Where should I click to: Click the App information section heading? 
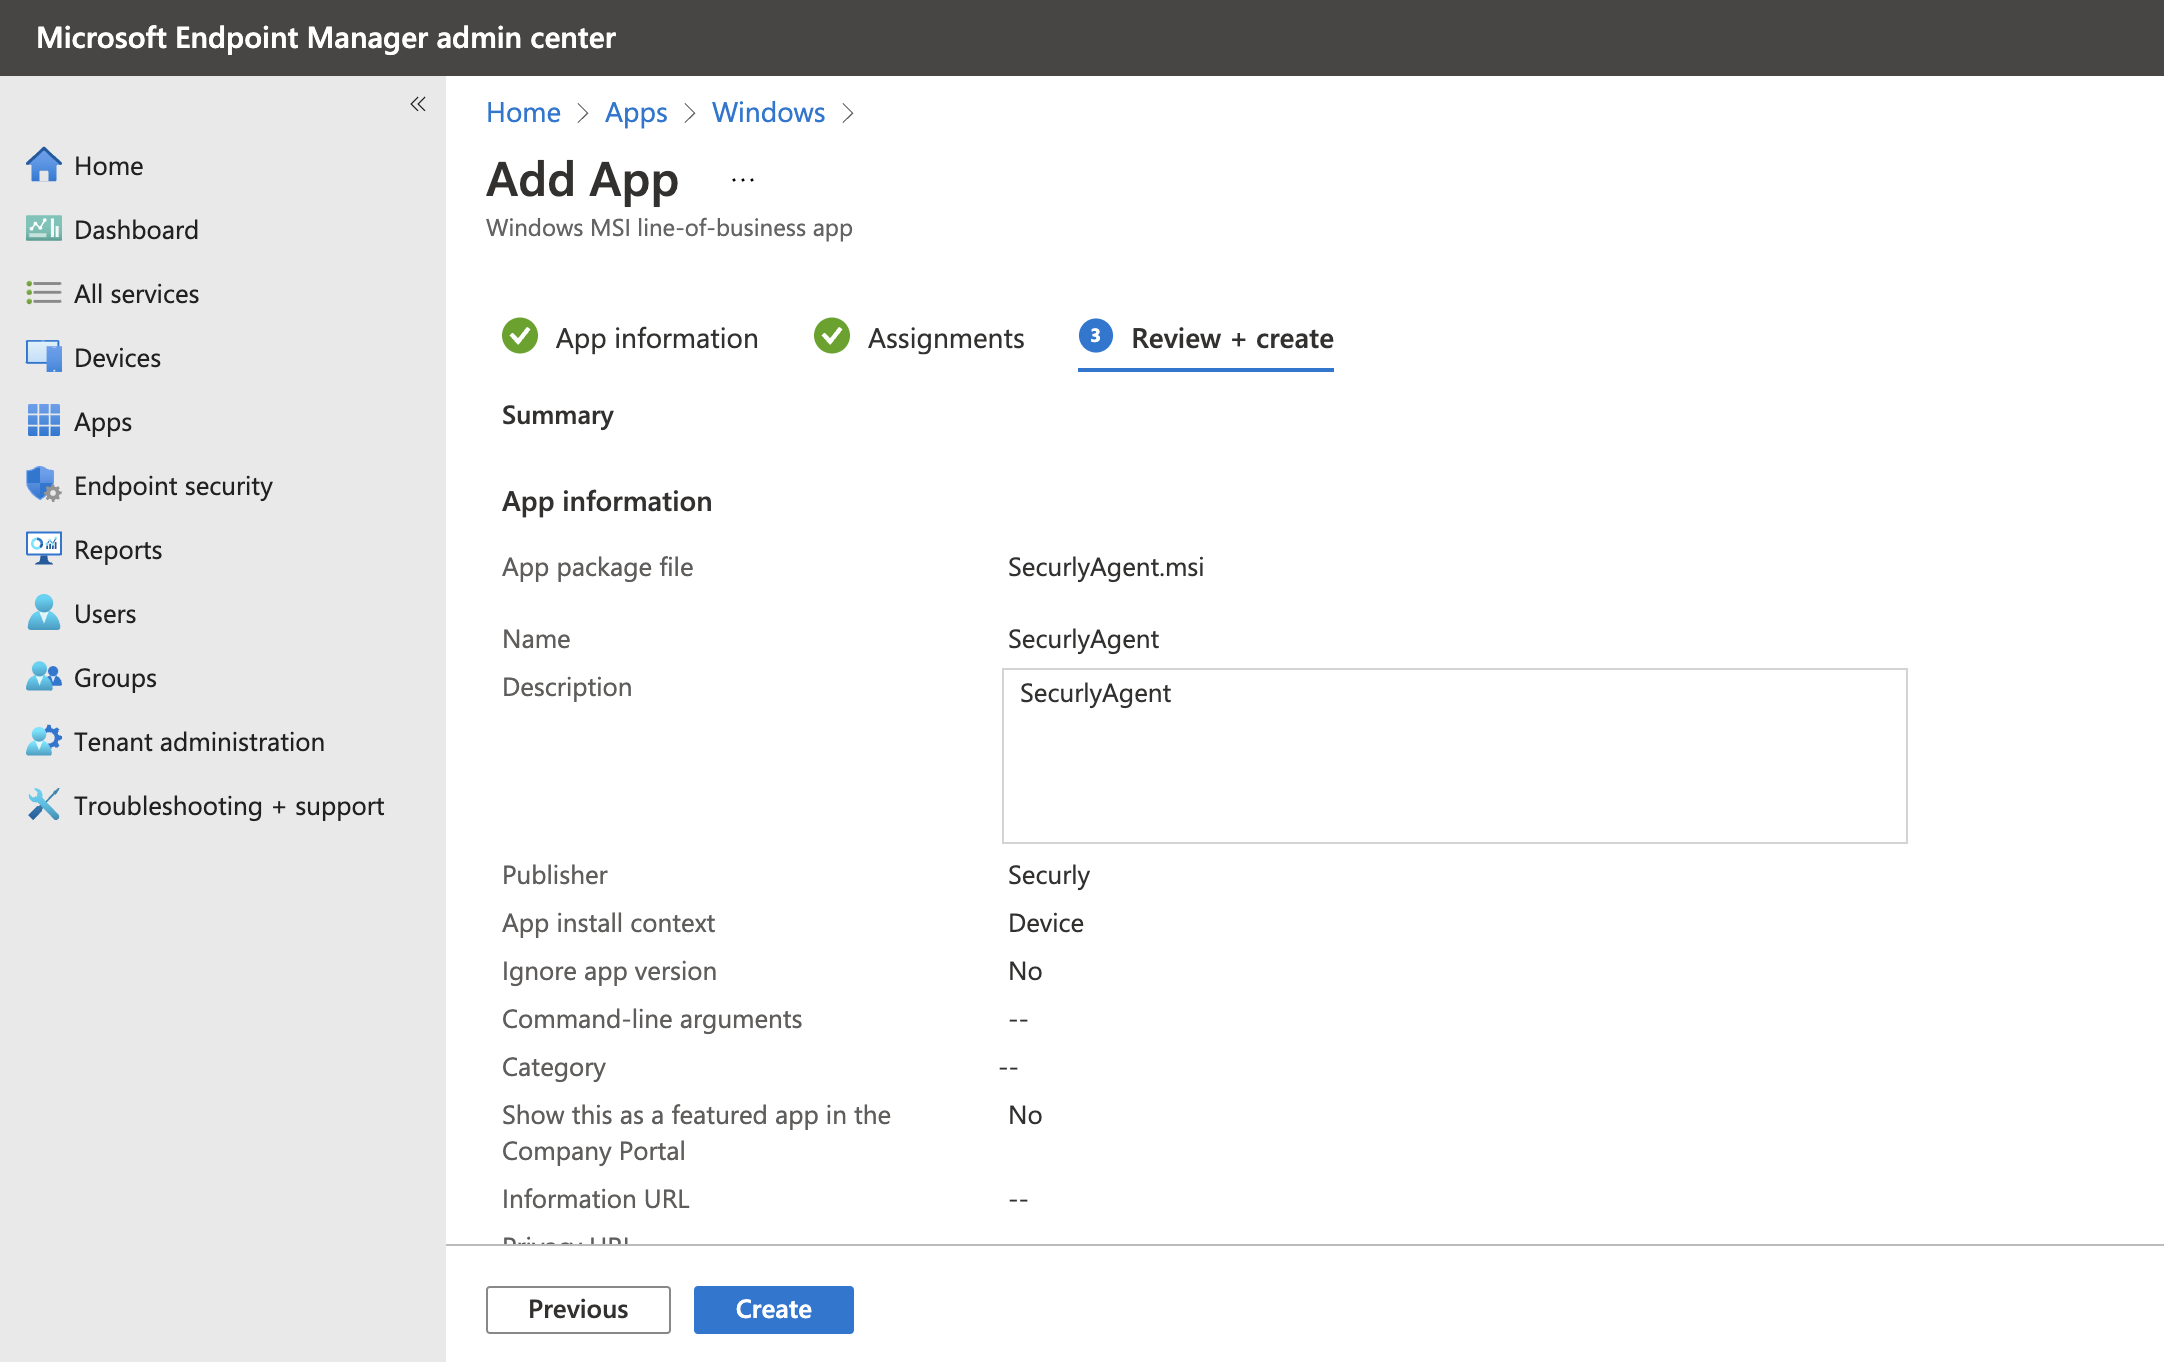click(607, 501)
